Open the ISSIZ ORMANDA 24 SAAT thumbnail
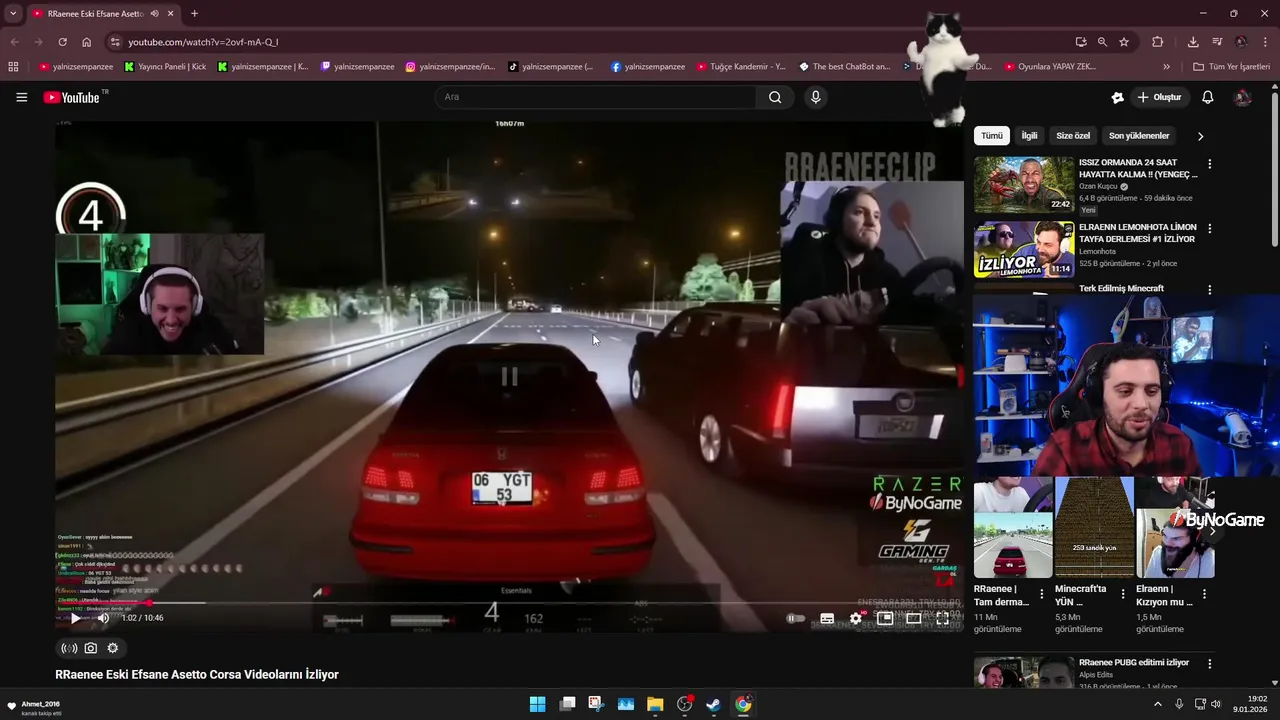1280x720 pixels. pos(1024,184)
